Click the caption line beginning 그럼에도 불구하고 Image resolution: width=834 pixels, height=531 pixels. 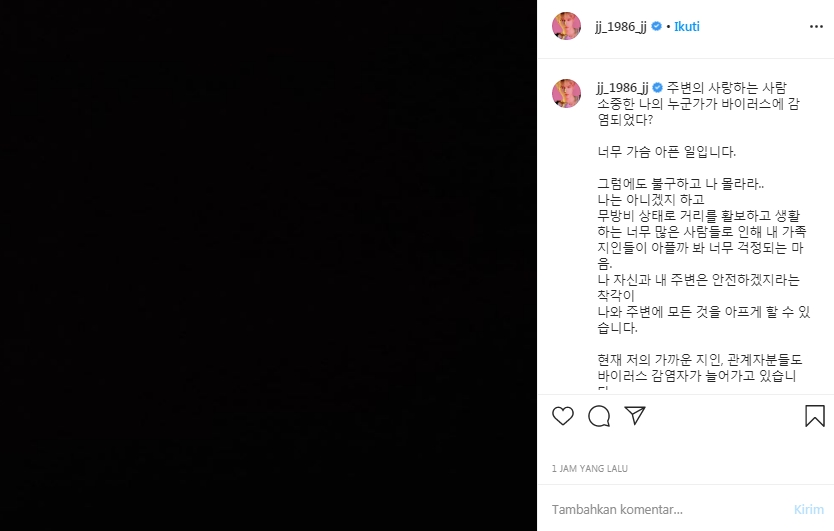click(681, 184)
